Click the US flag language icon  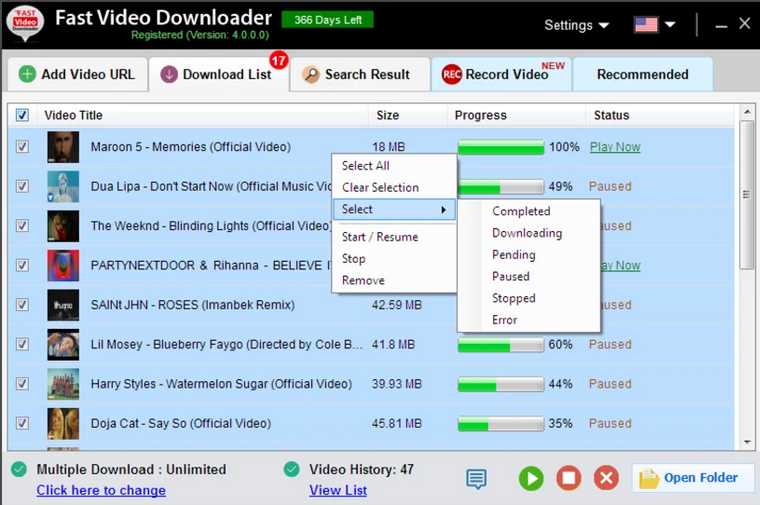pos(646,24)
